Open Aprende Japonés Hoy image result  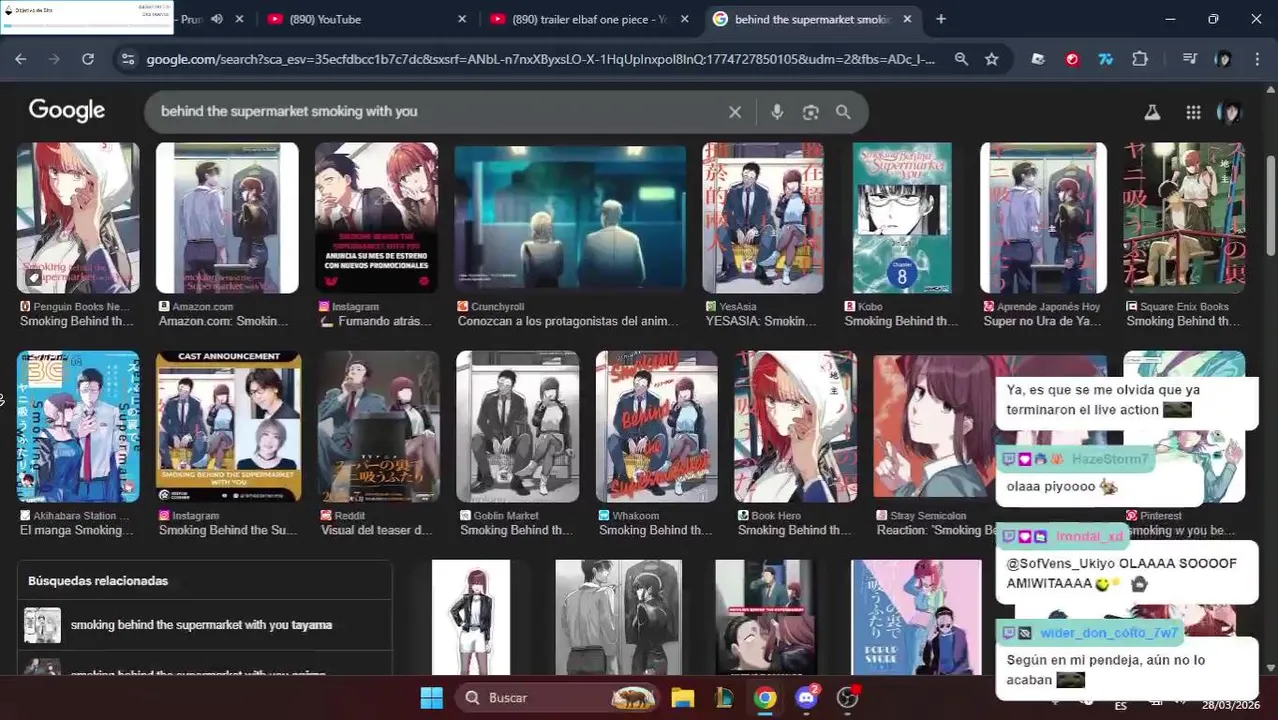[x=1043, y=218]
